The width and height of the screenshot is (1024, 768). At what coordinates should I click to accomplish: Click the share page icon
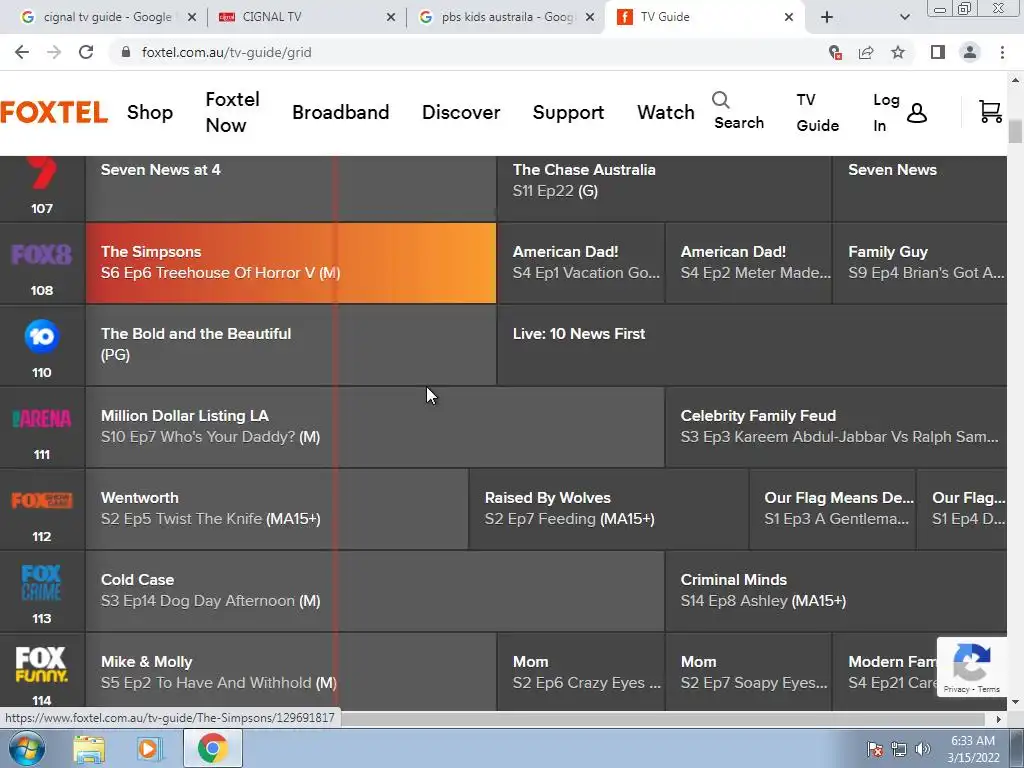pyautogui.click(x=866, y=52)
